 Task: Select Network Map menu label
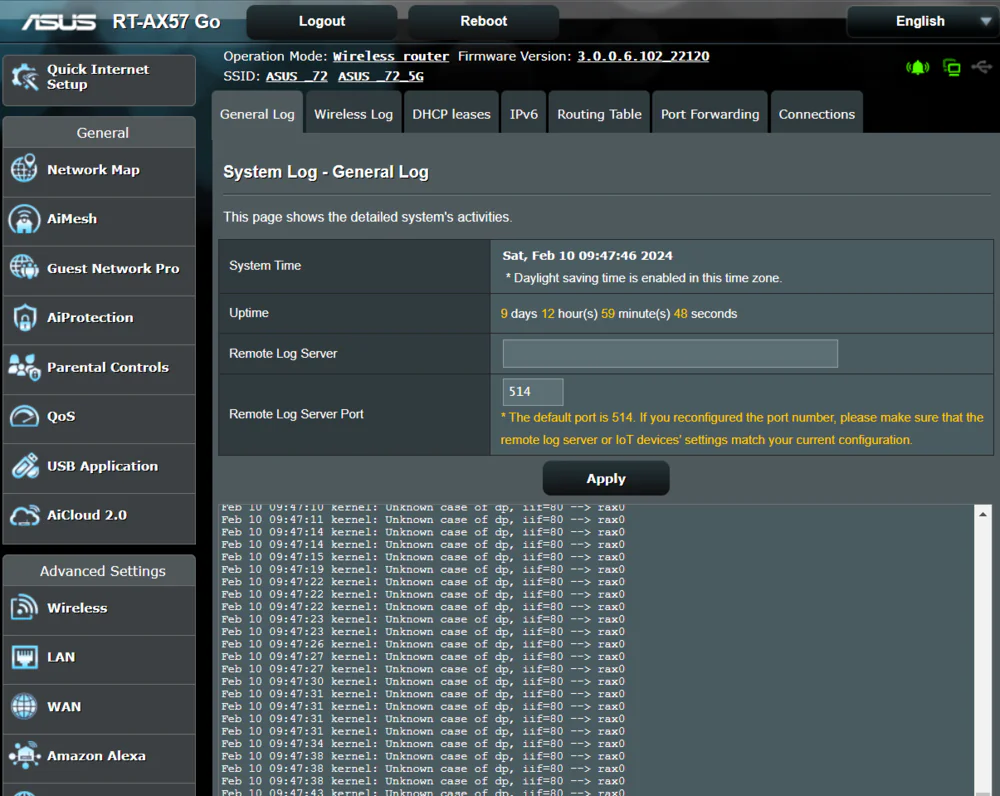tap(93, 170)
